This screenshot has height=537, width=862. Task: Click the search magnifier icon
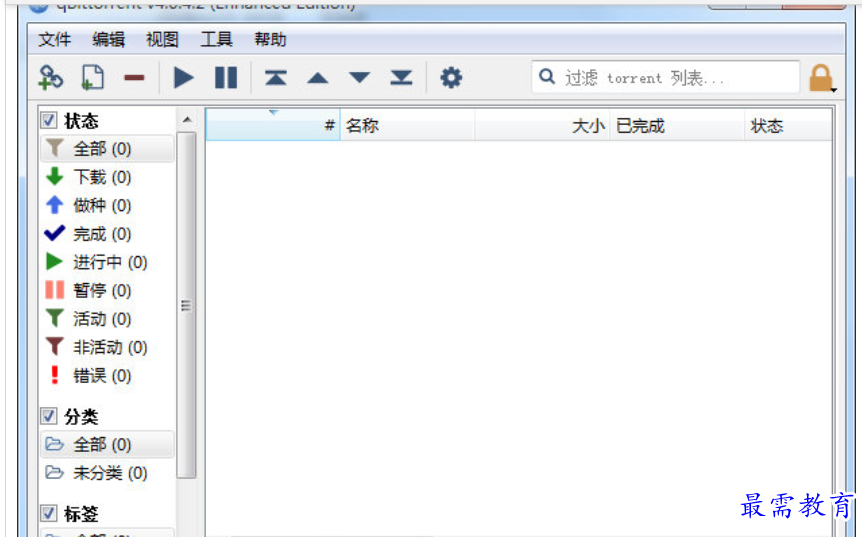(546, 76)
